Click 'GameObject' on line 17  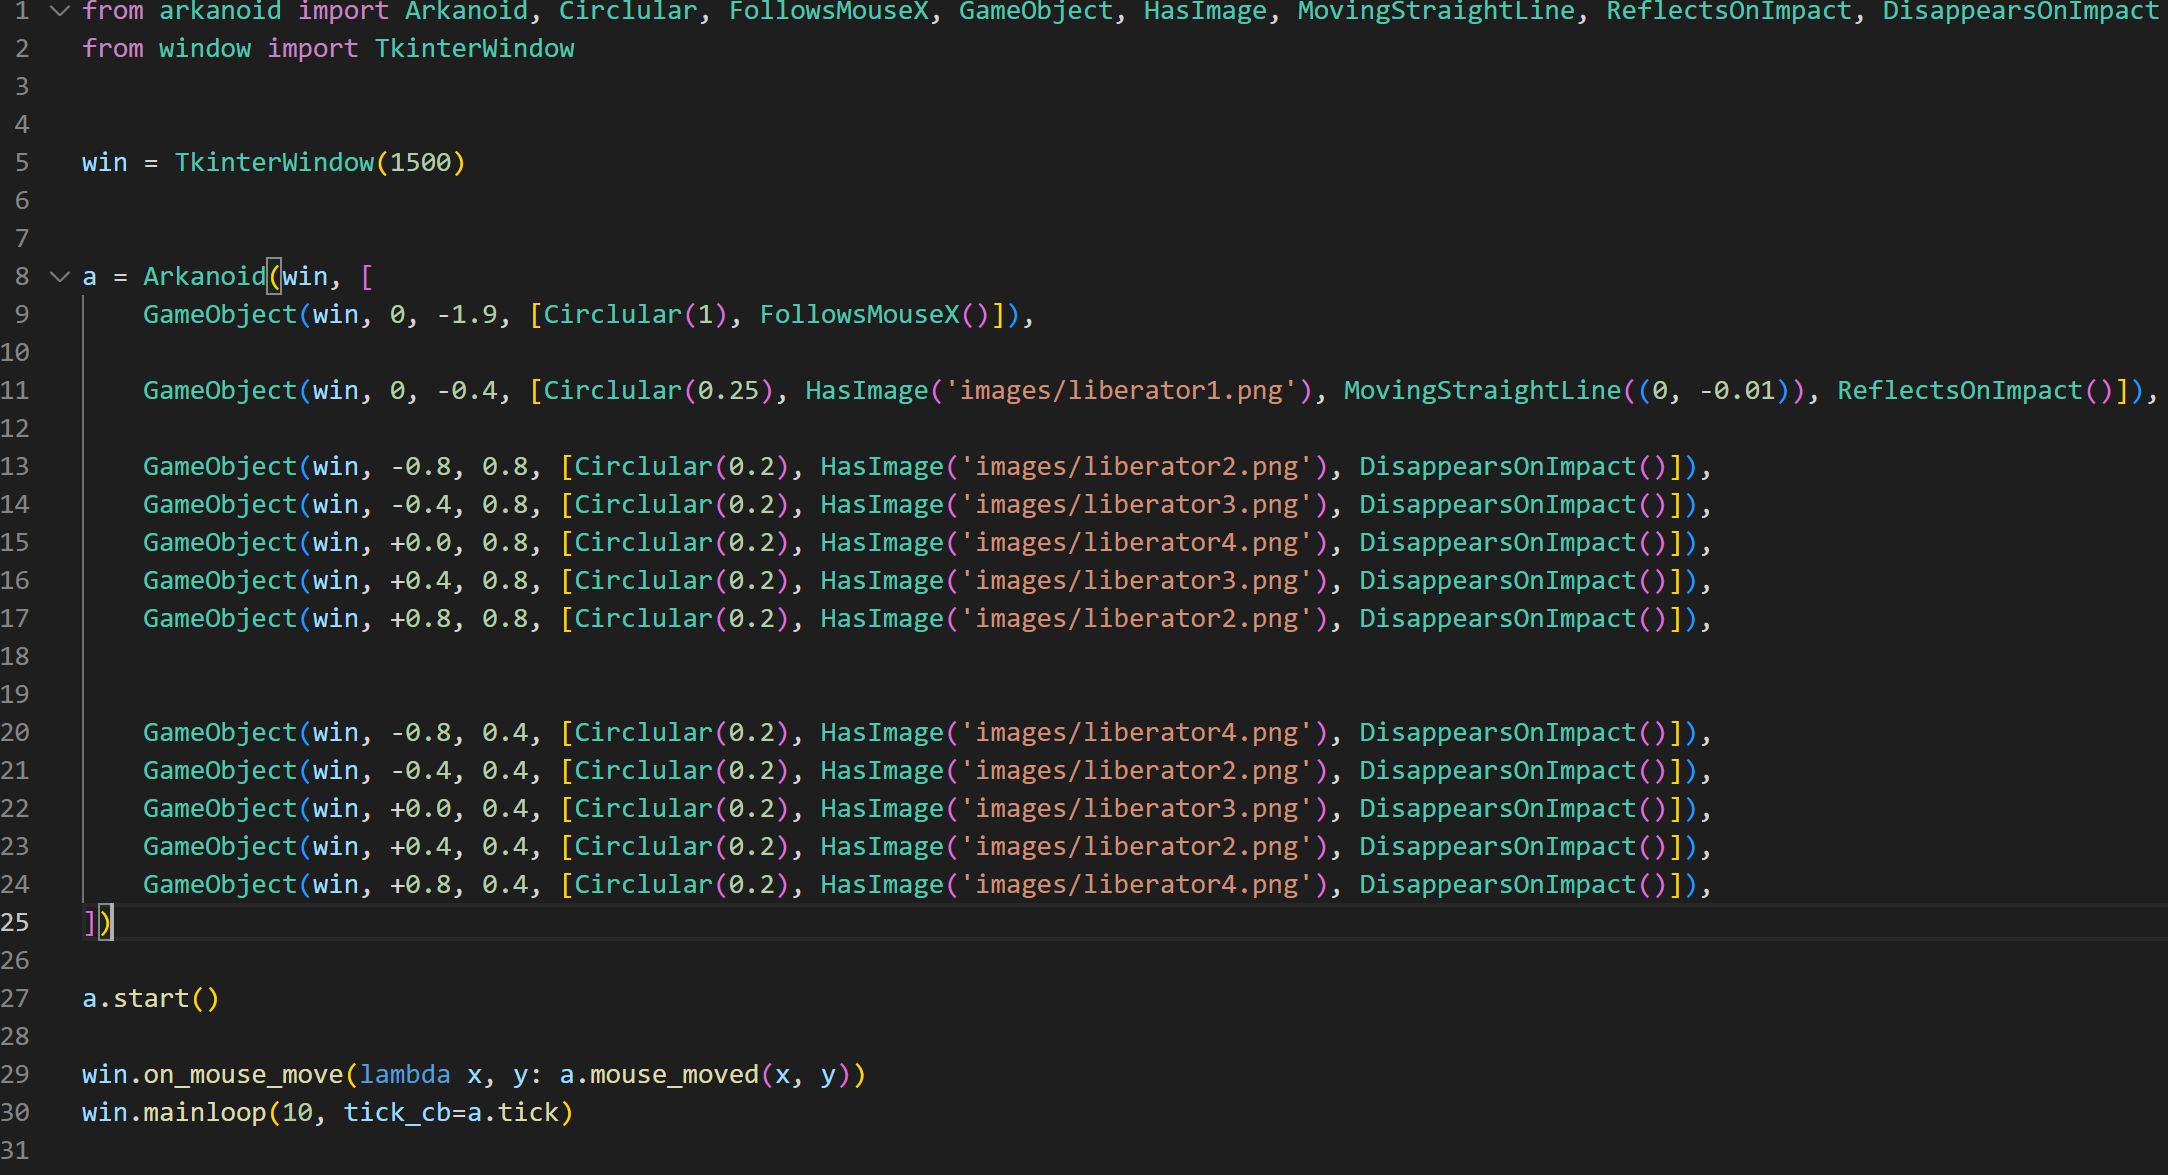pyautogui.click(x=220, y=619)
